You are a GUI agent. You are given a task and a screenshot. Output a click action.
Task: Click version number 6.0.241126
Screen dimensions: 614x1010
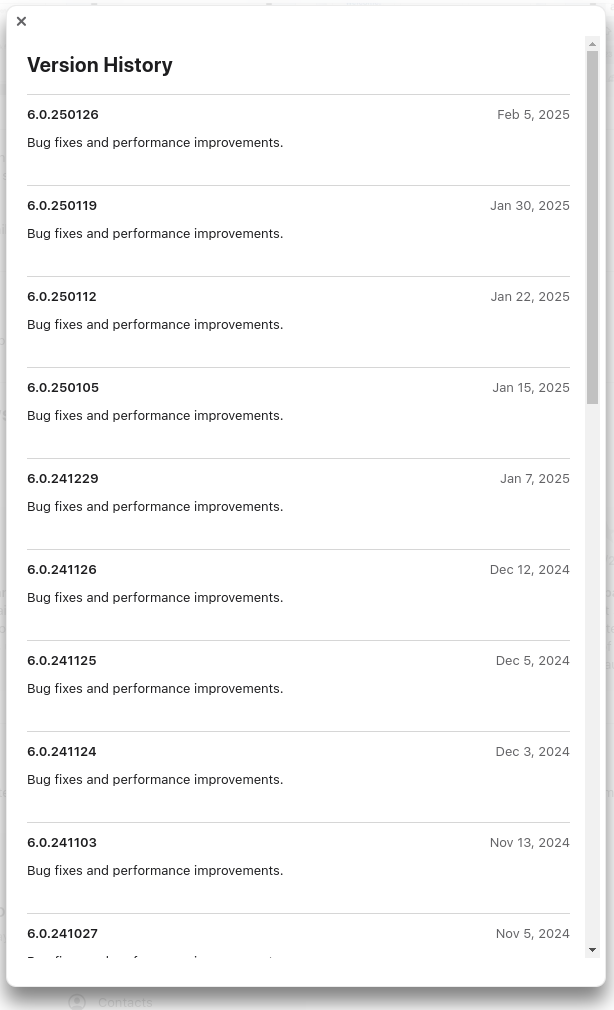(62, 570)
